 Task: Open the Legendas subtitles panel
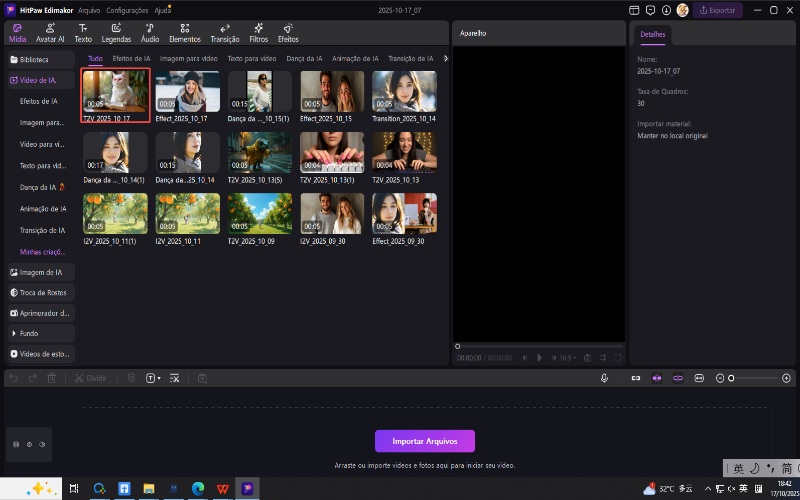tap(116, 32)
